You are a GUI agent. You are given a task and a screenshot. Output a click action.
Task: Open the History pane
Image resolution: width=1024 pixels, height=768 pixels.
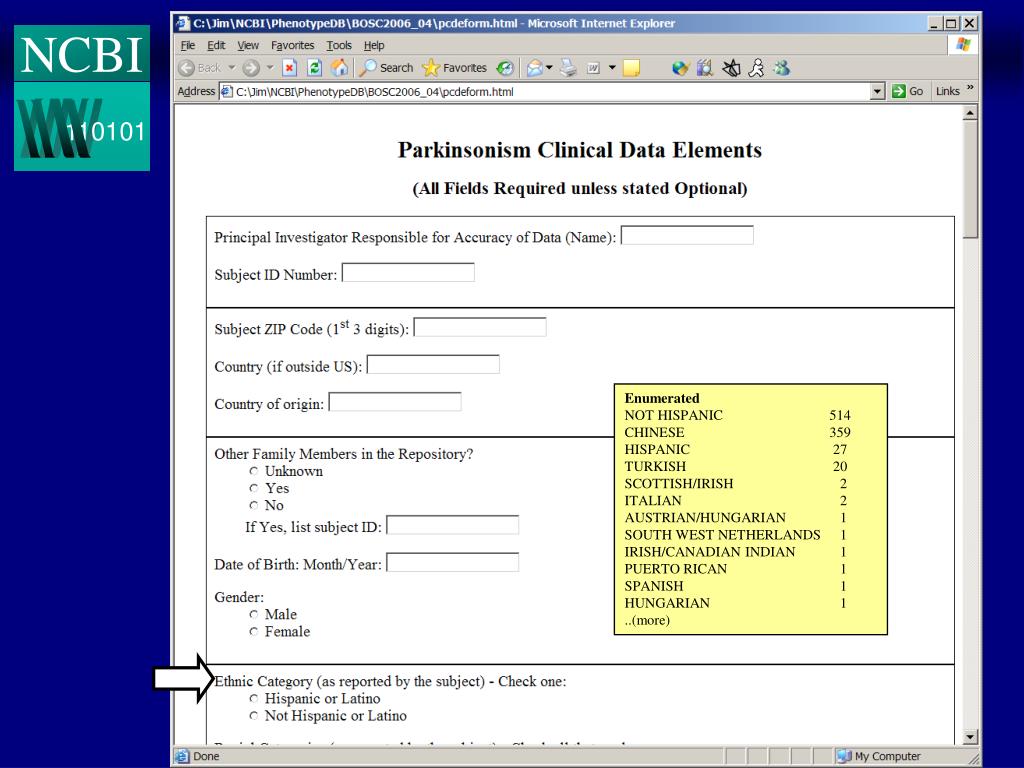pyautogui.click(x=505, y=68)
